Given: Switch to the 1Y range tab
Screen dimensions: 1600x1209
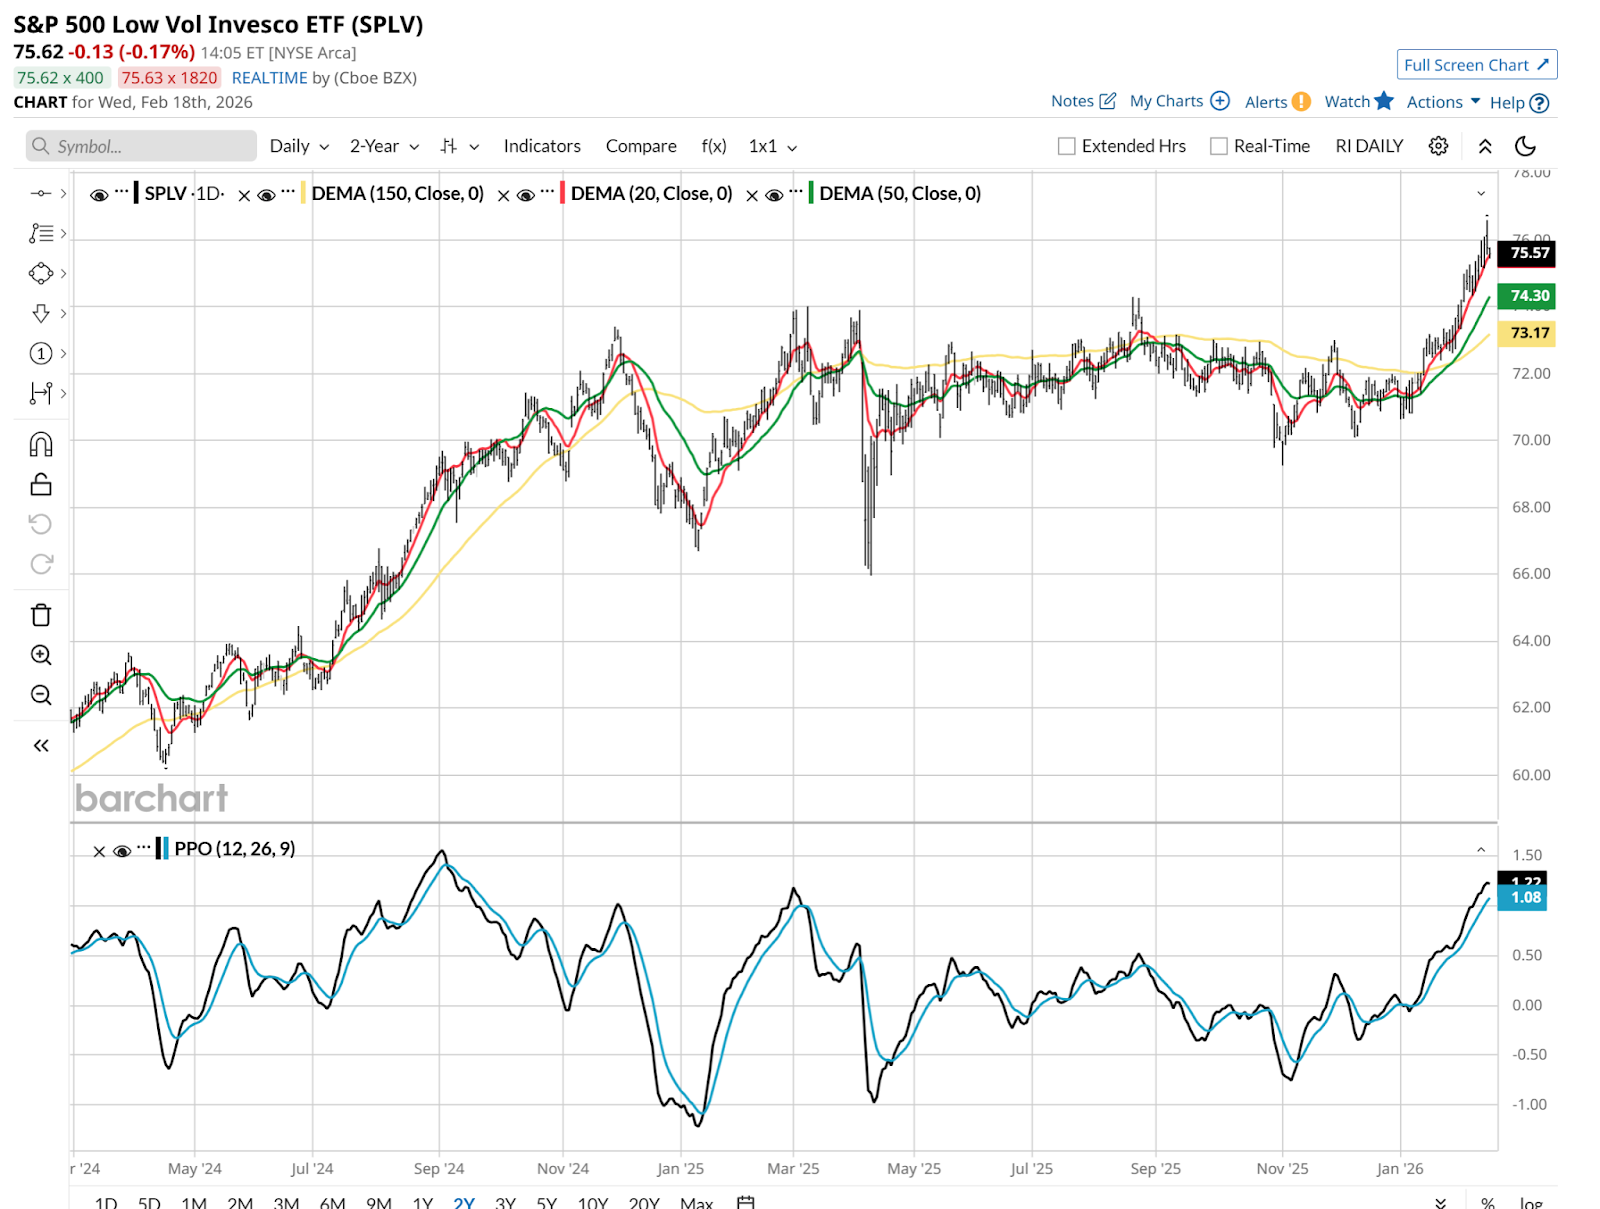Looking at the screenshot, I should [423, 1202].
